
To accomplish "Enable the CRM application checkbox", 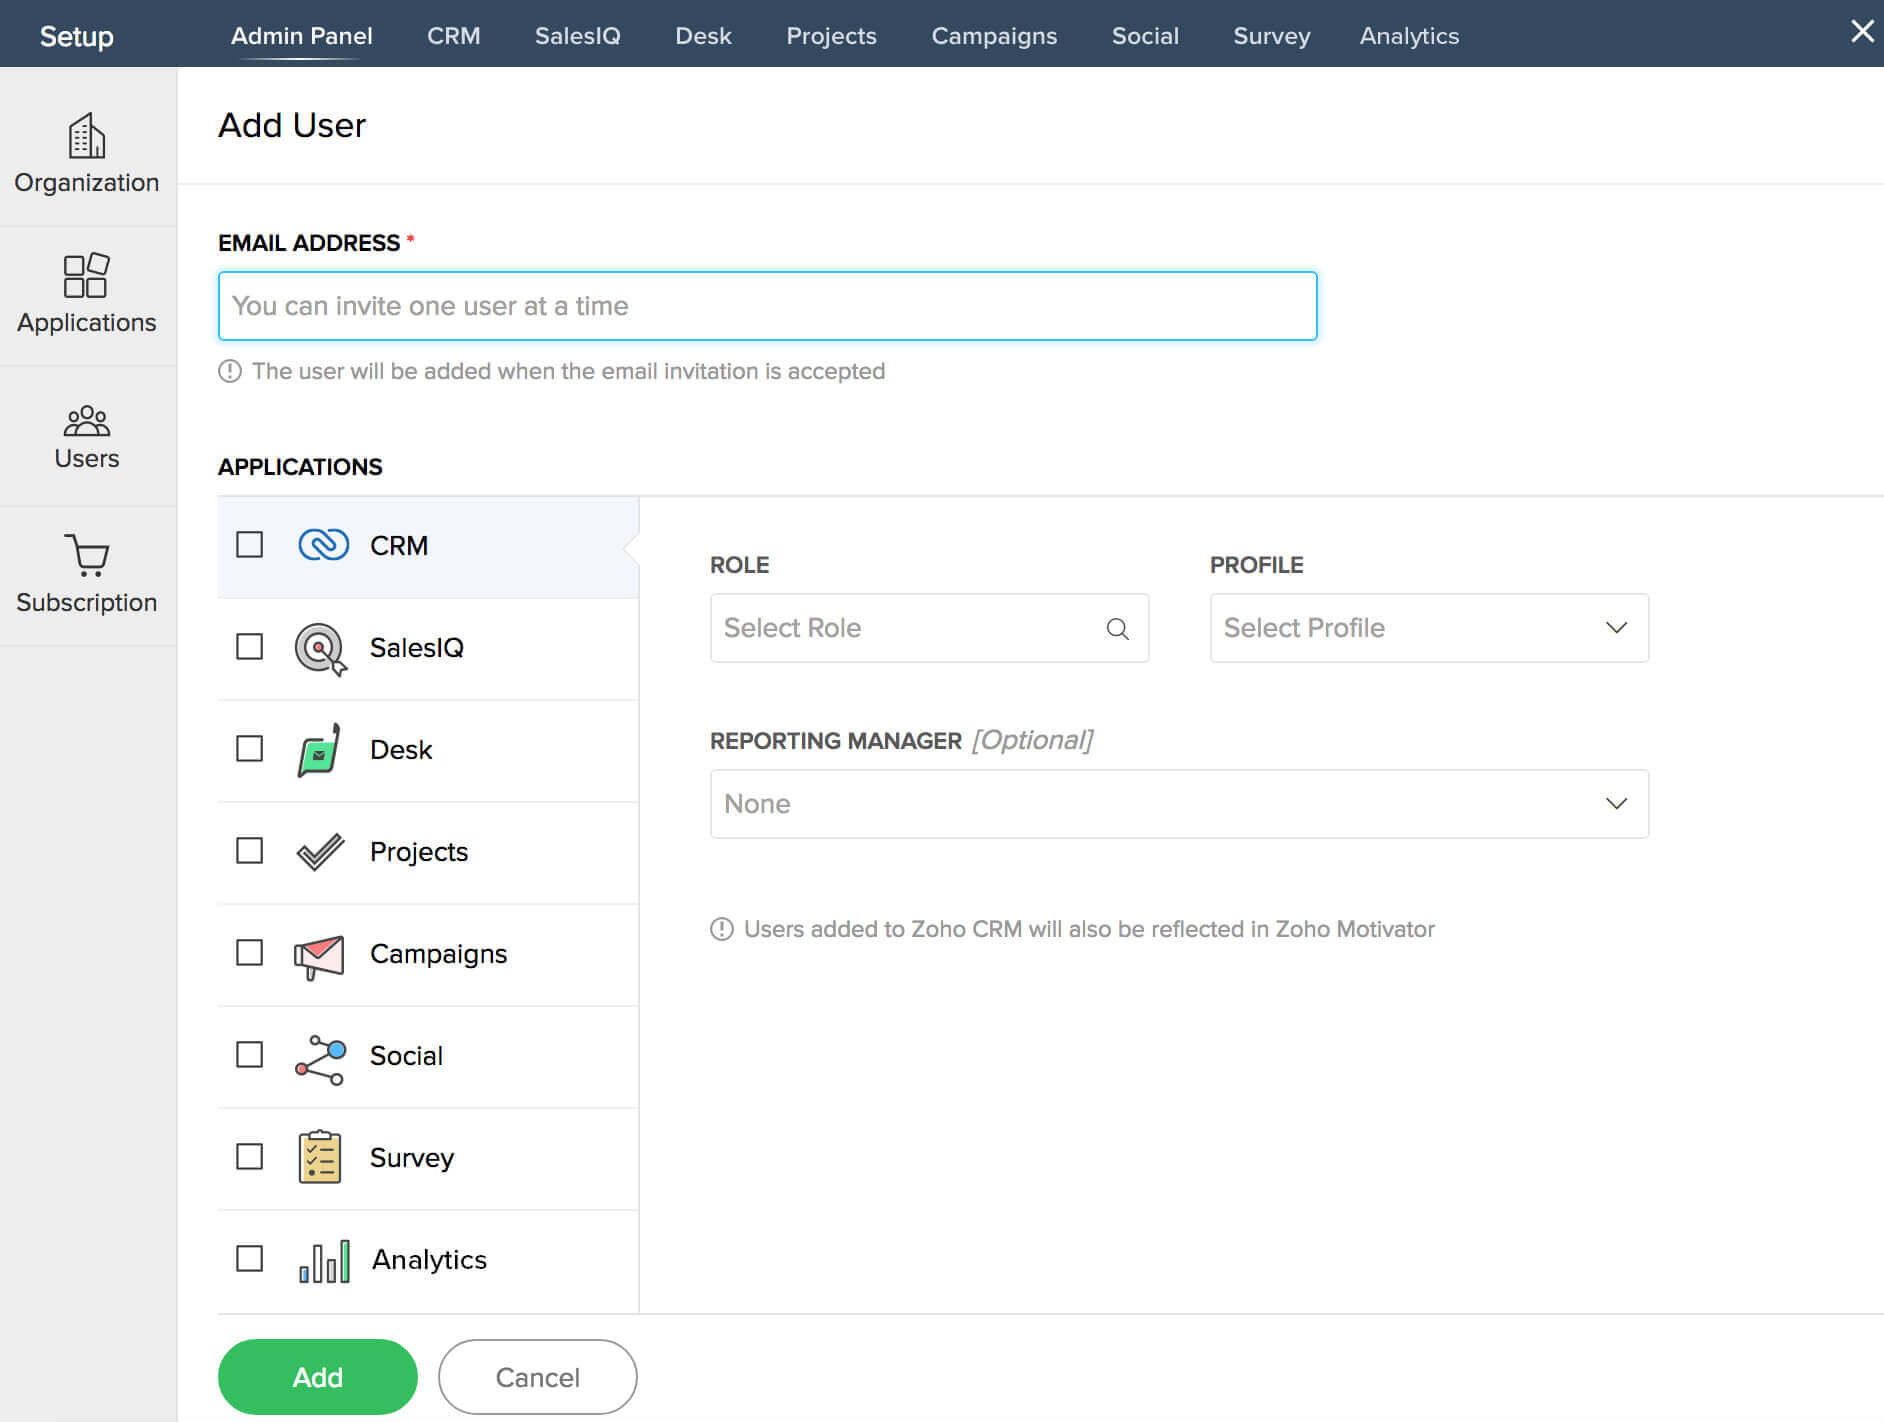I will click(x=249, y=545).
